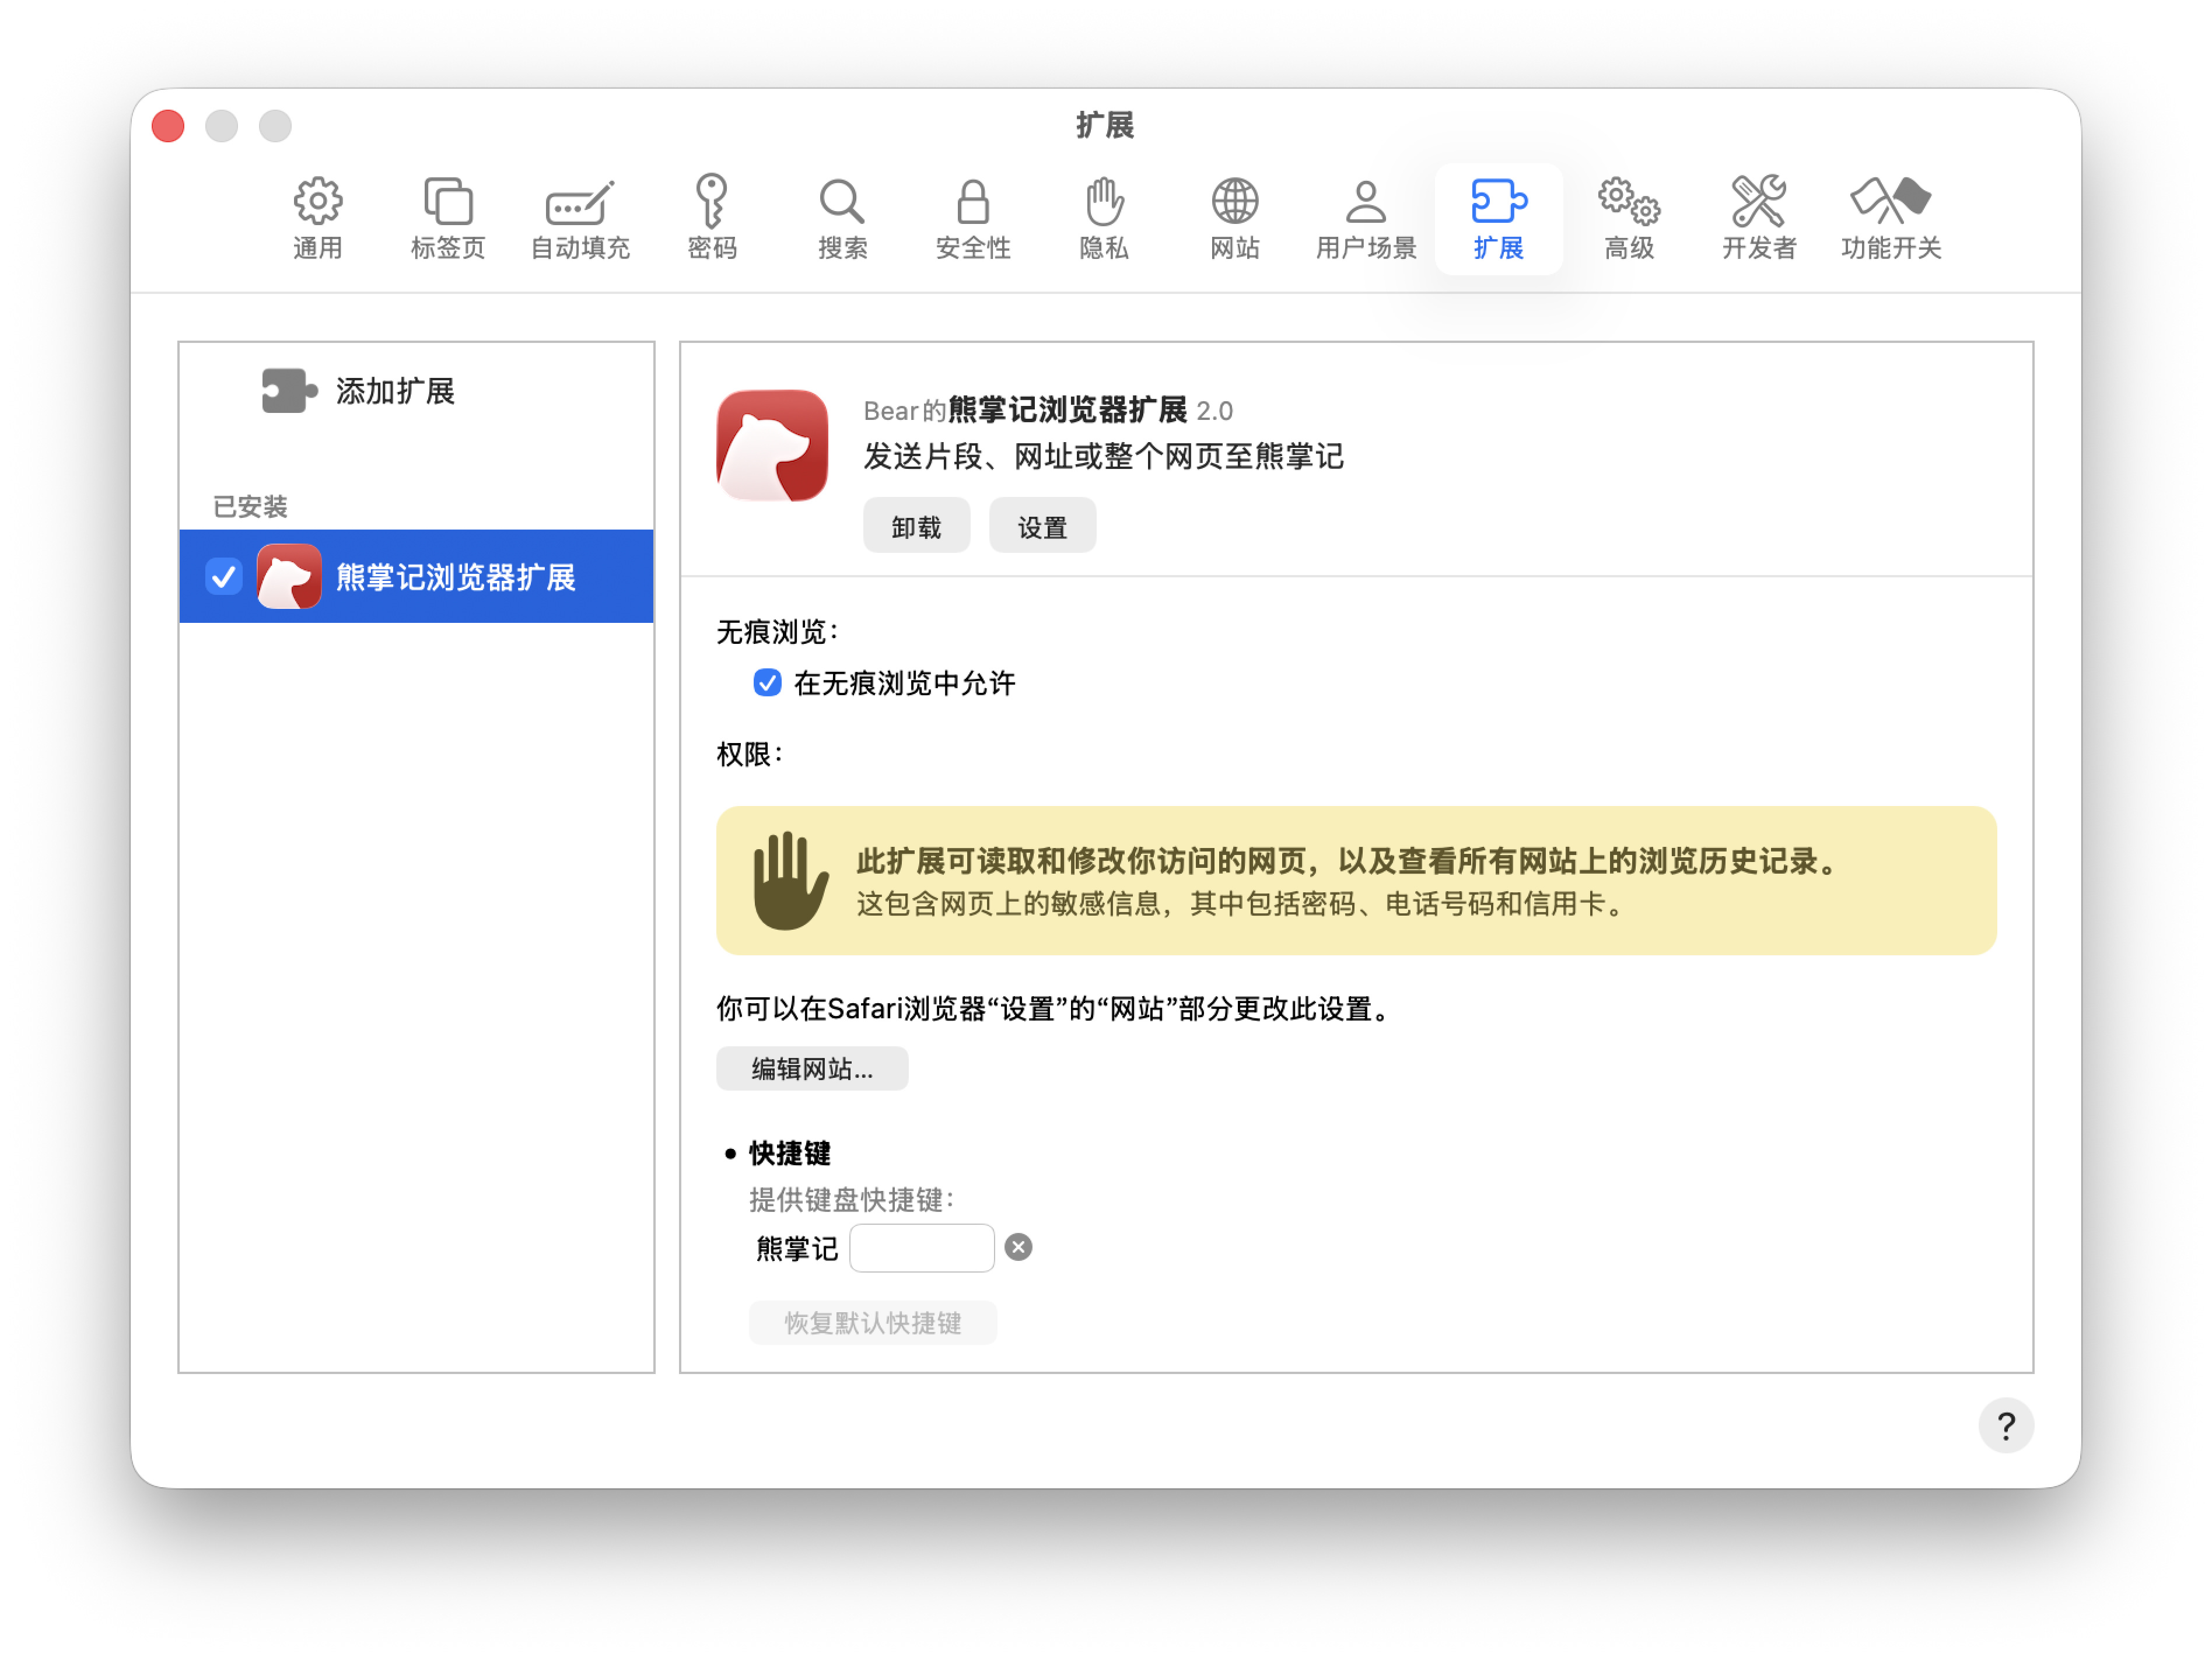Viewport: 2212px width, 1661px height.
Task: Disable the 熊掌记浏览器扩展 checkbox in sidebar
Action: click(x=223, y=577)
